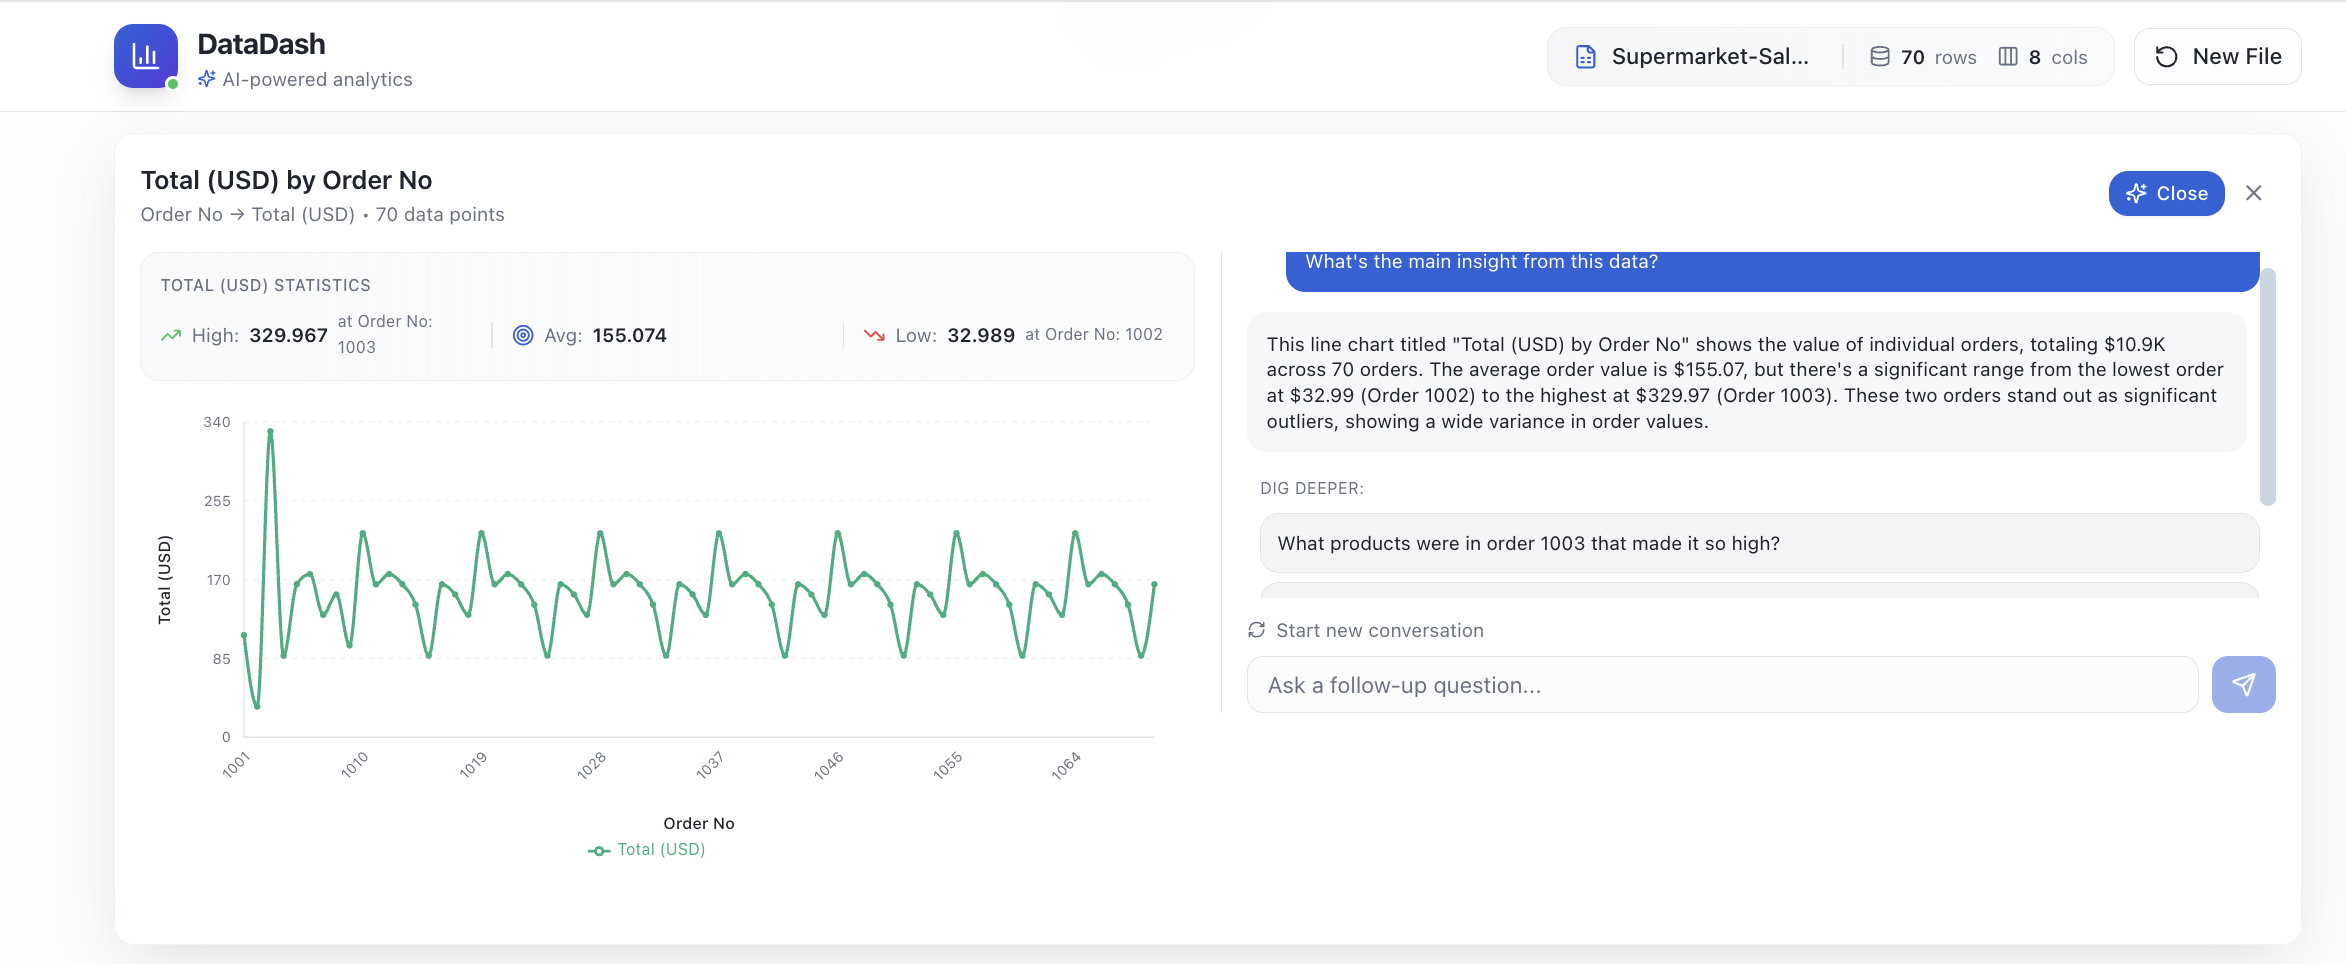
Task: Click the DataDash logo icon
Action: pyautogui.click(x=145, y=56)
